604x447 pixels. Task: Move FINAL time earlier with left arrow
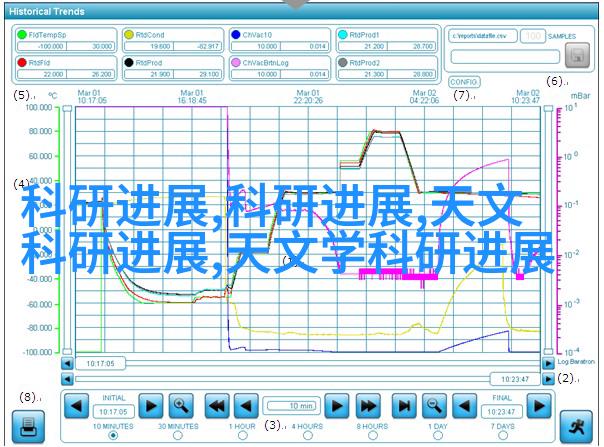click(464, 406)
